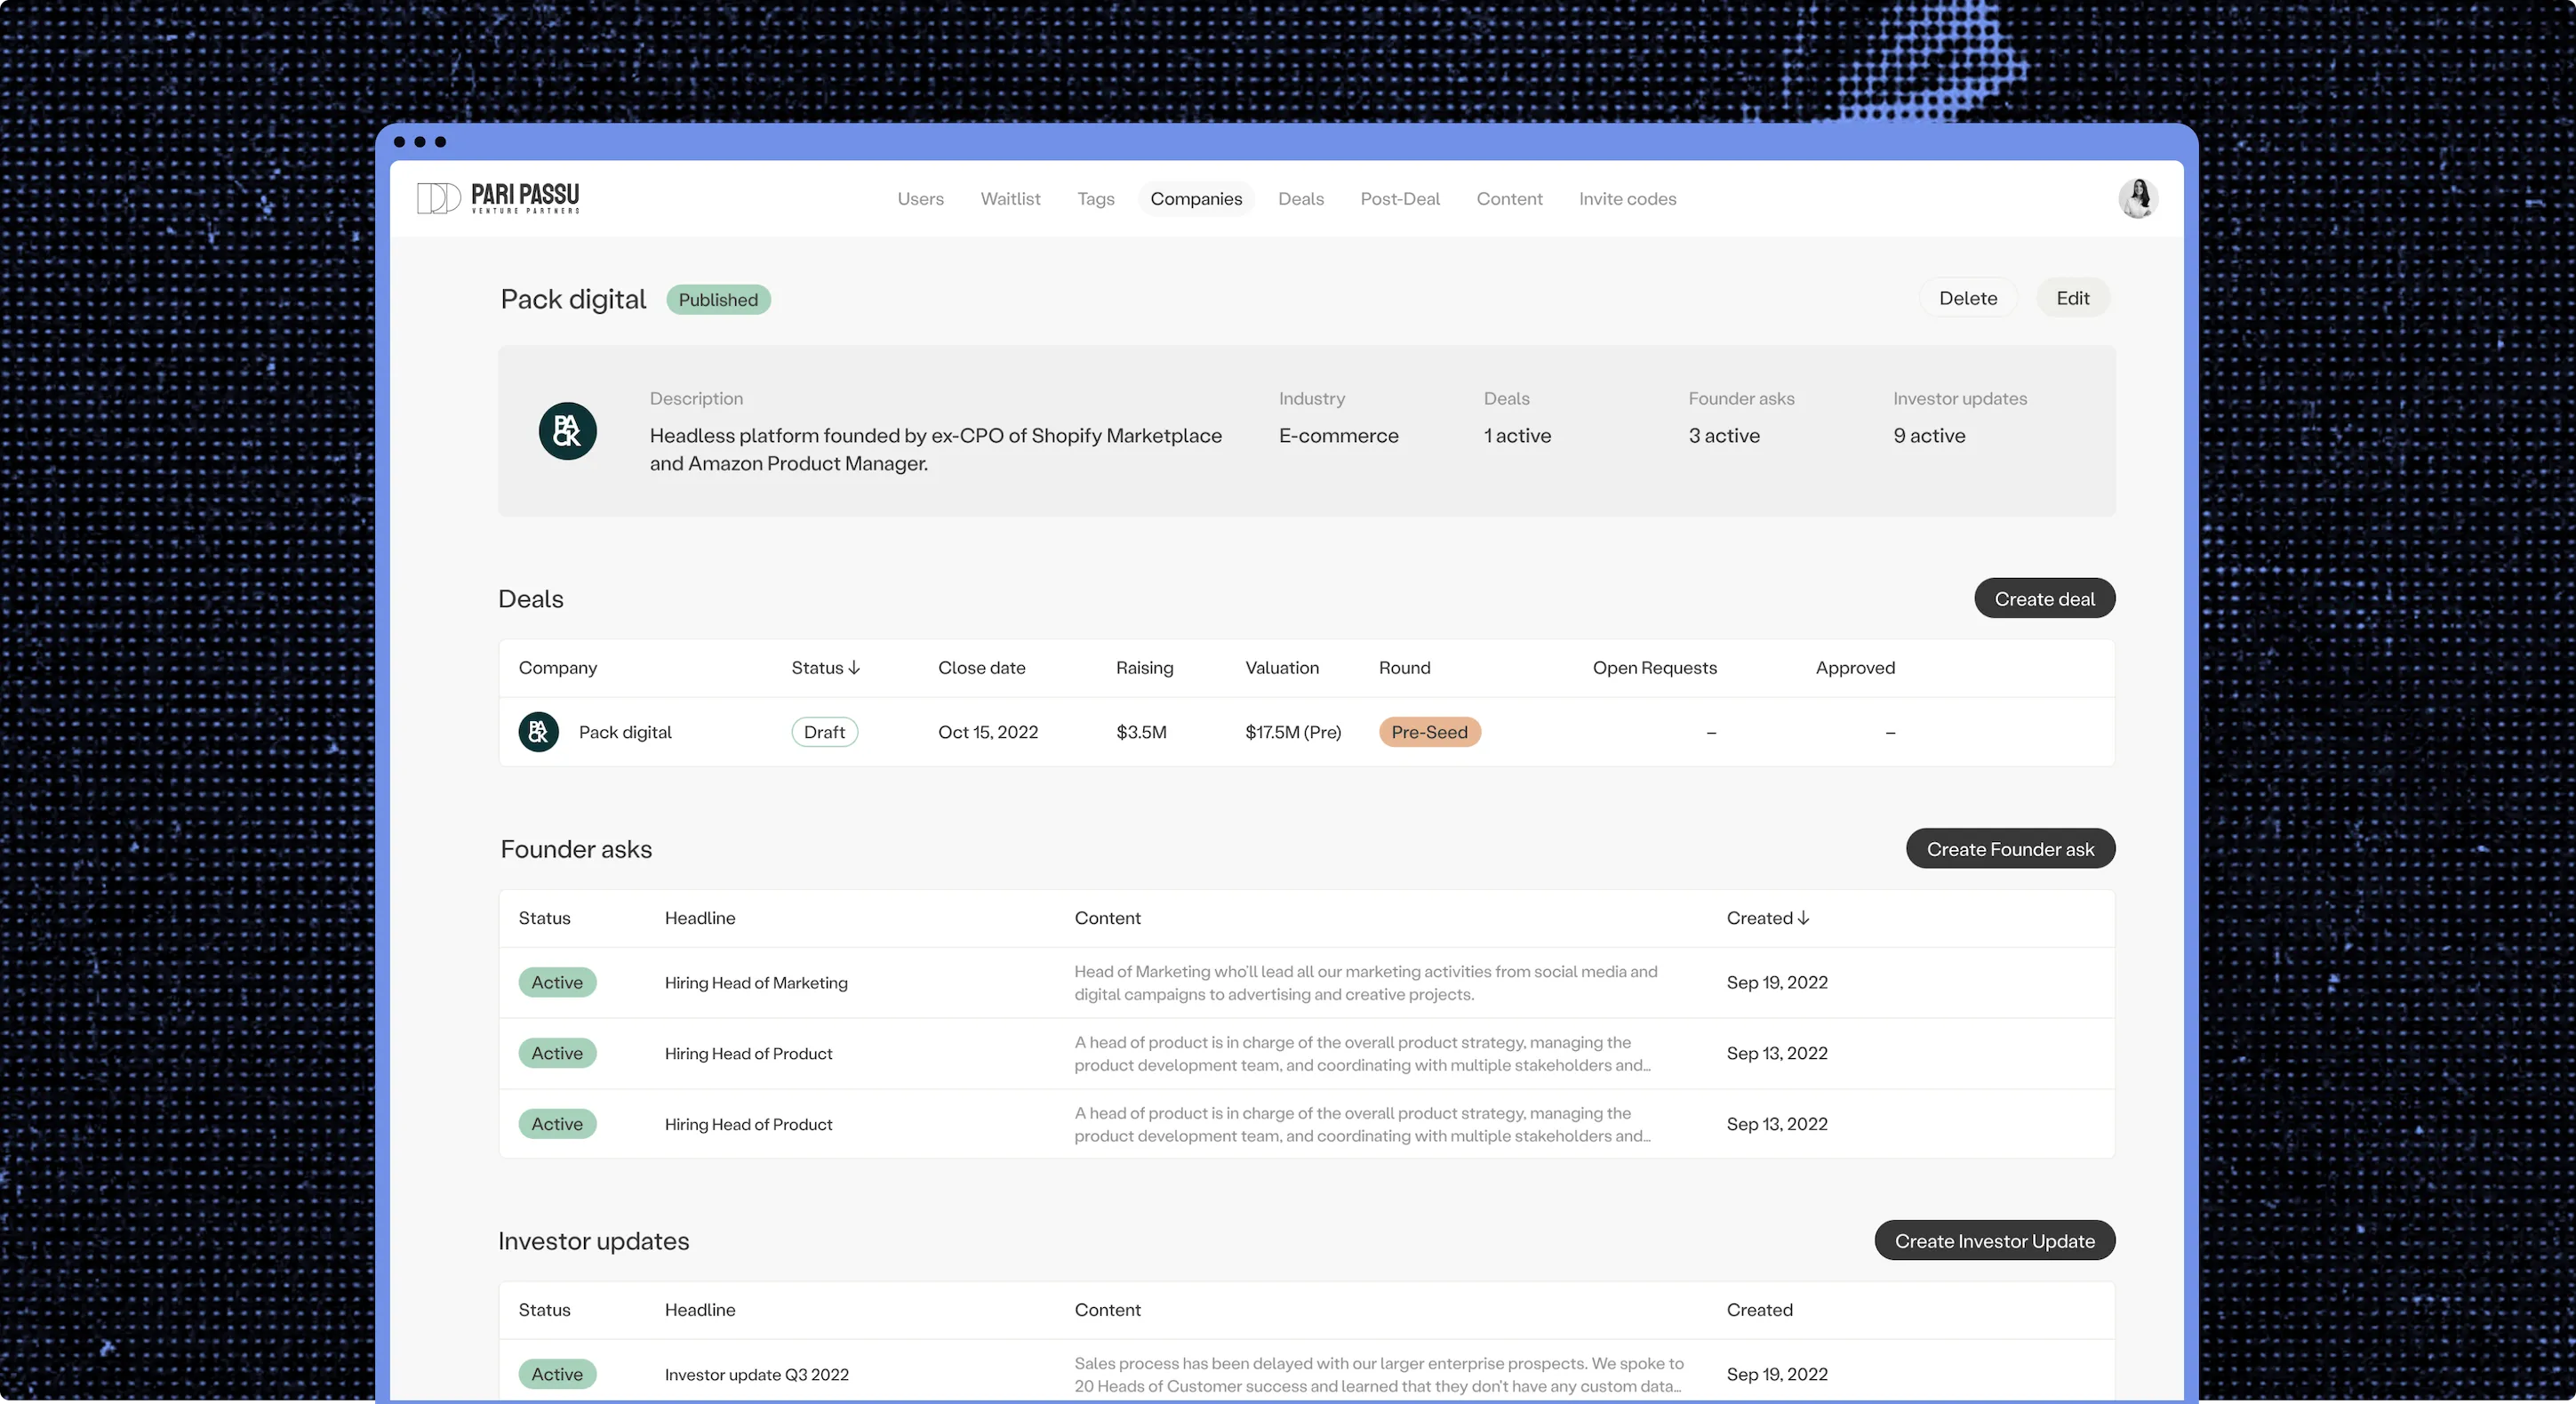Click the Oct 15, 2022 close date
The width and height of the screenshot is (2576, 1404).
tap(988, 732)
